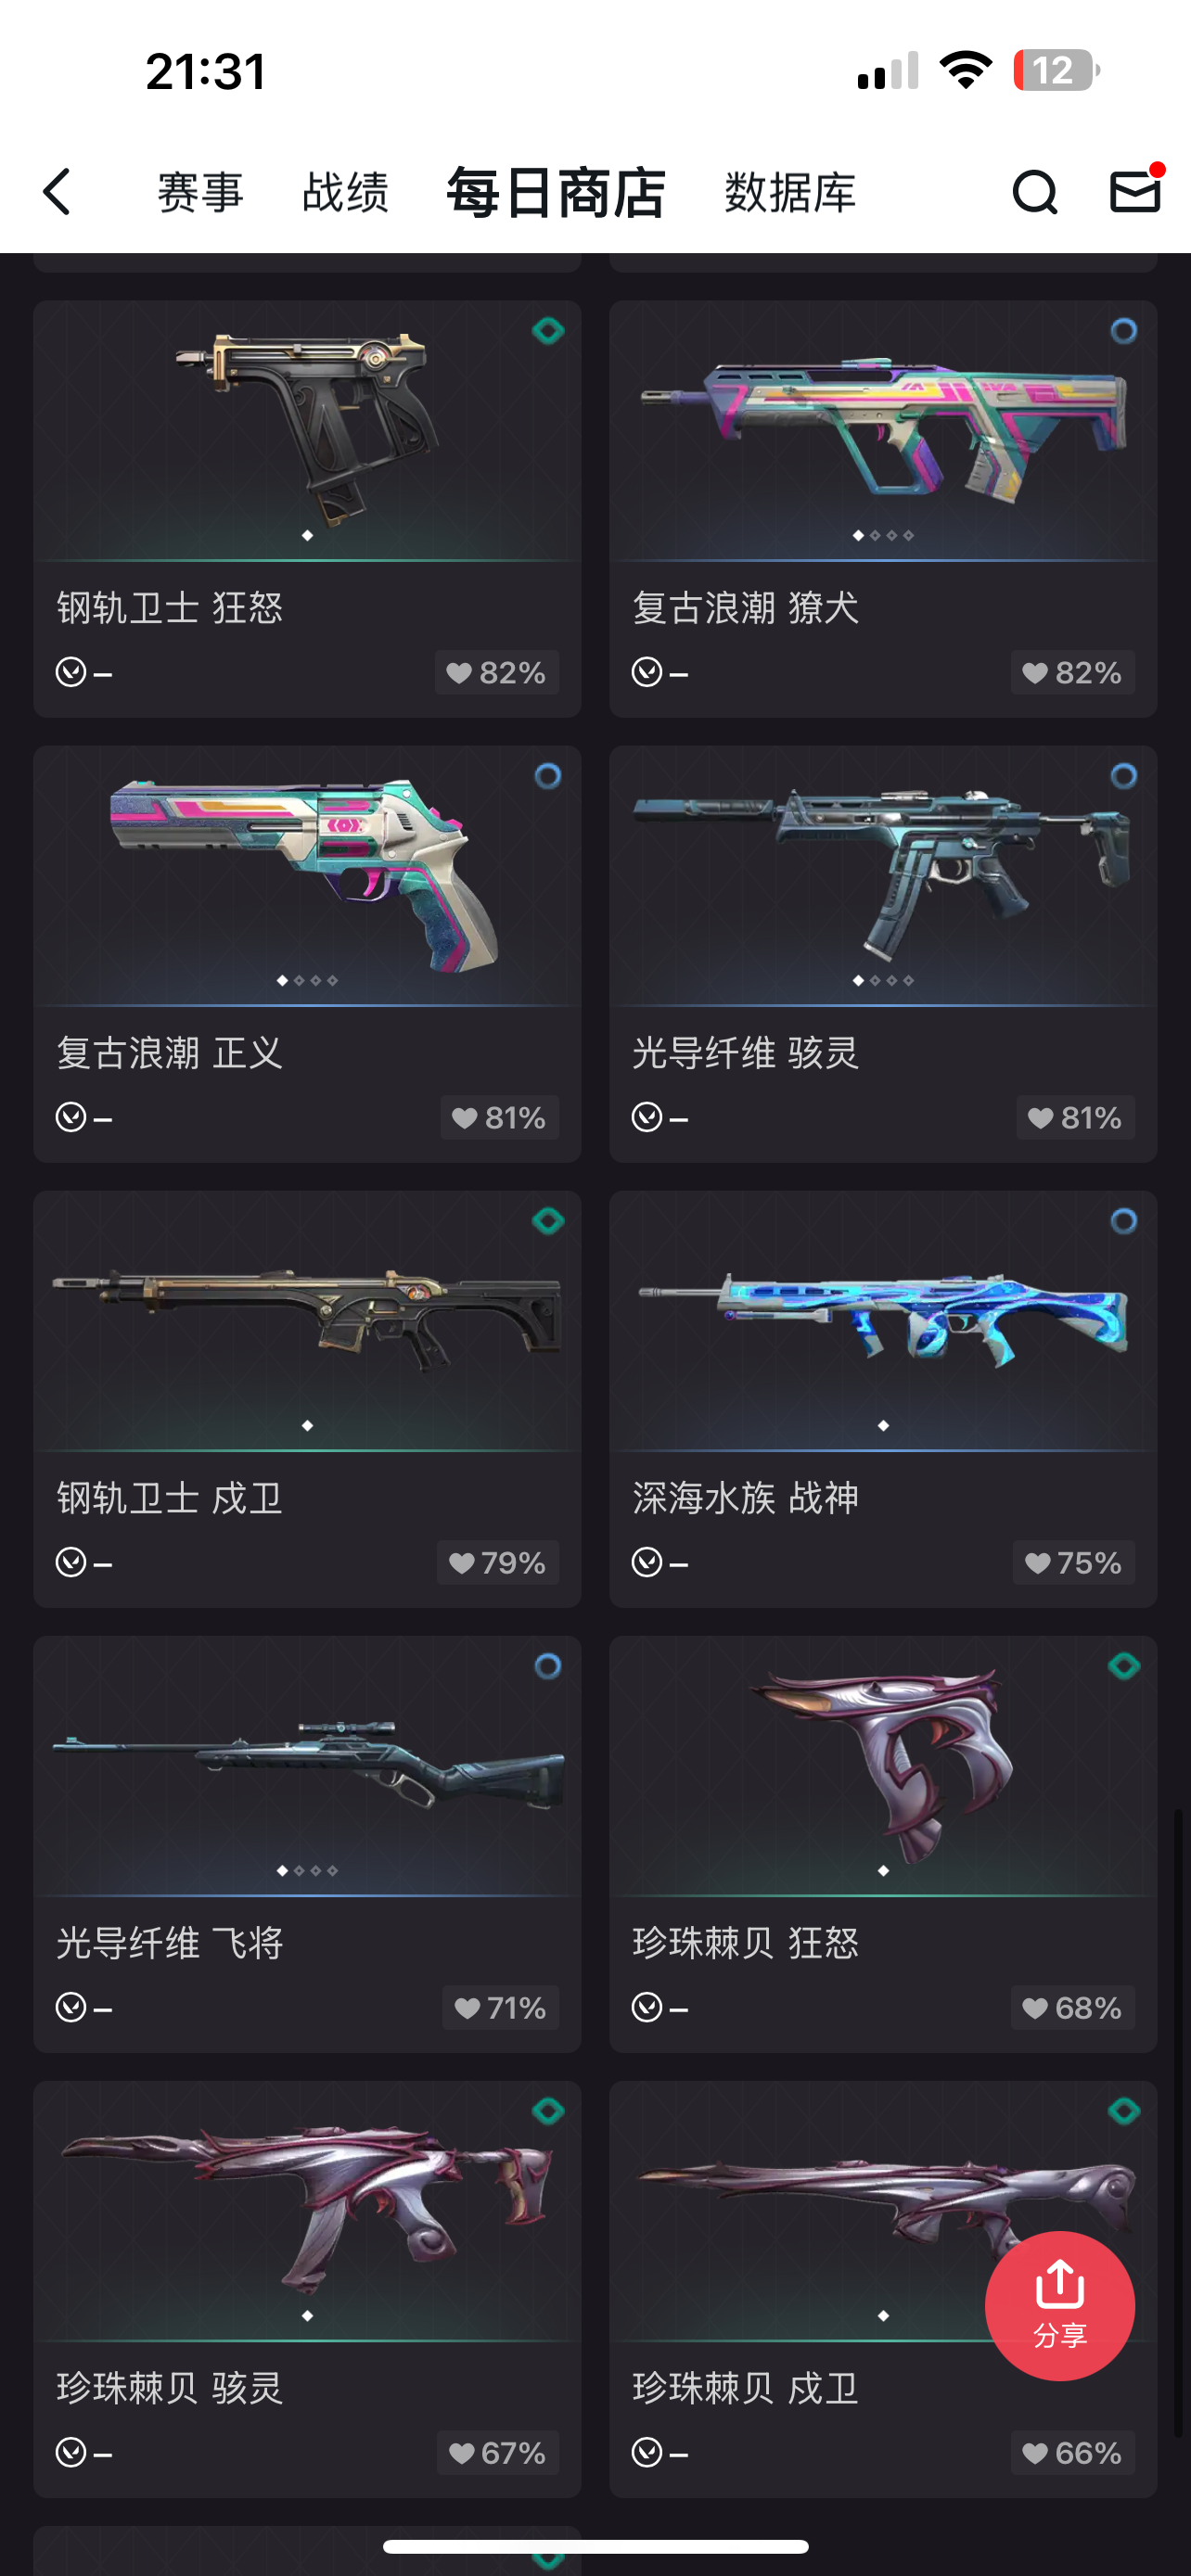Select second variant dot on 复古浪潮 獠犬
Image resolution: width=1191 pixels, height=2576 pixels.
[875, 536]
